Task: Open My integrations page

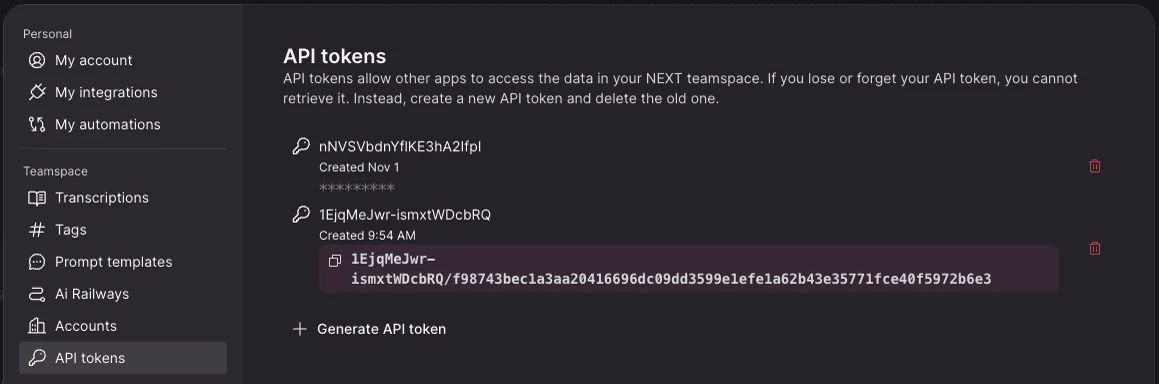Action: 123,92
